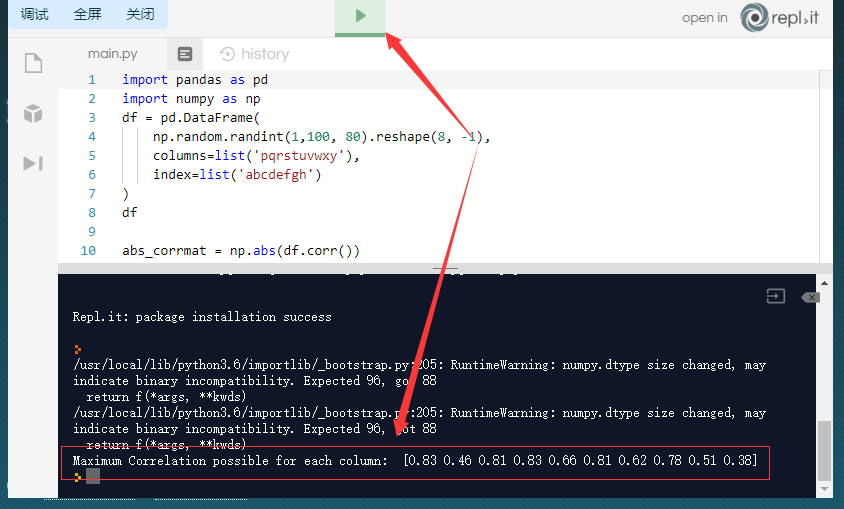Open the Files panel icon in sidebar
The width and height of the screenshot is (844, 509).
33,63
